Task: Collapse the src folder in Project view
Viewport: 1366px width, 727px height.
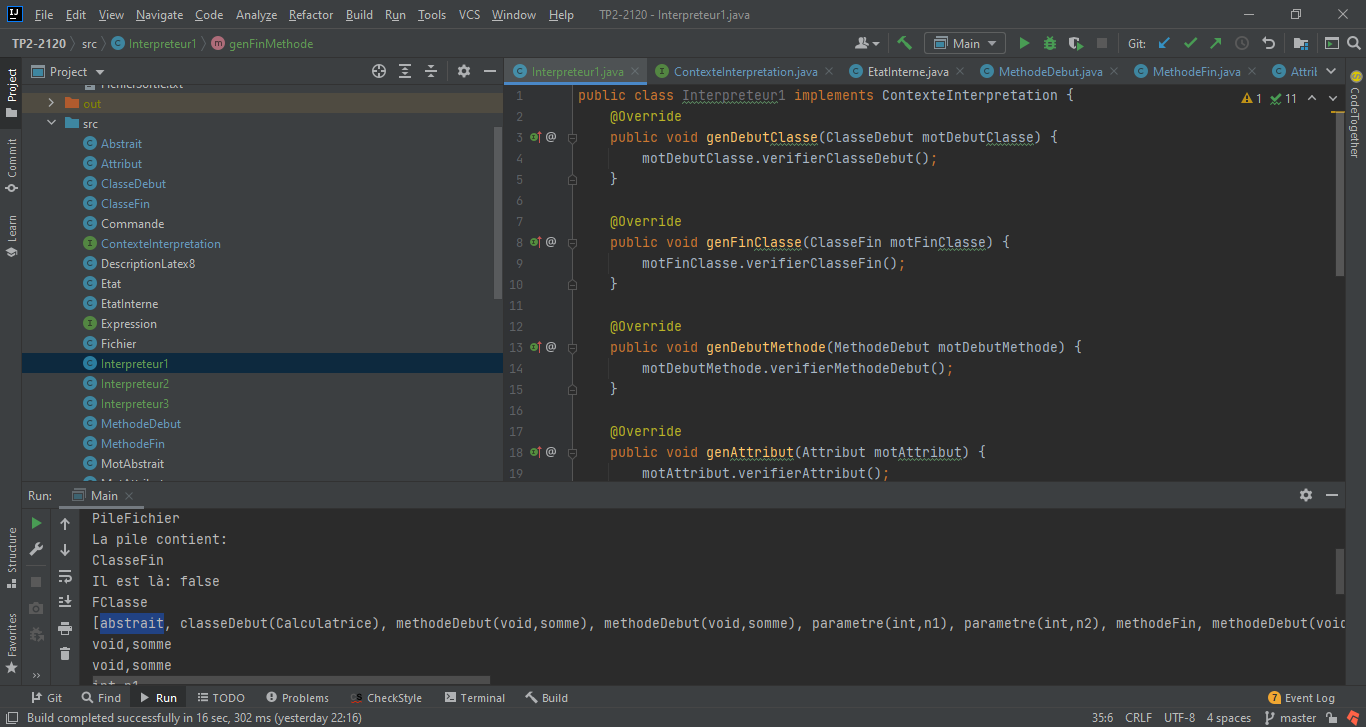Action: coord(51,122)
